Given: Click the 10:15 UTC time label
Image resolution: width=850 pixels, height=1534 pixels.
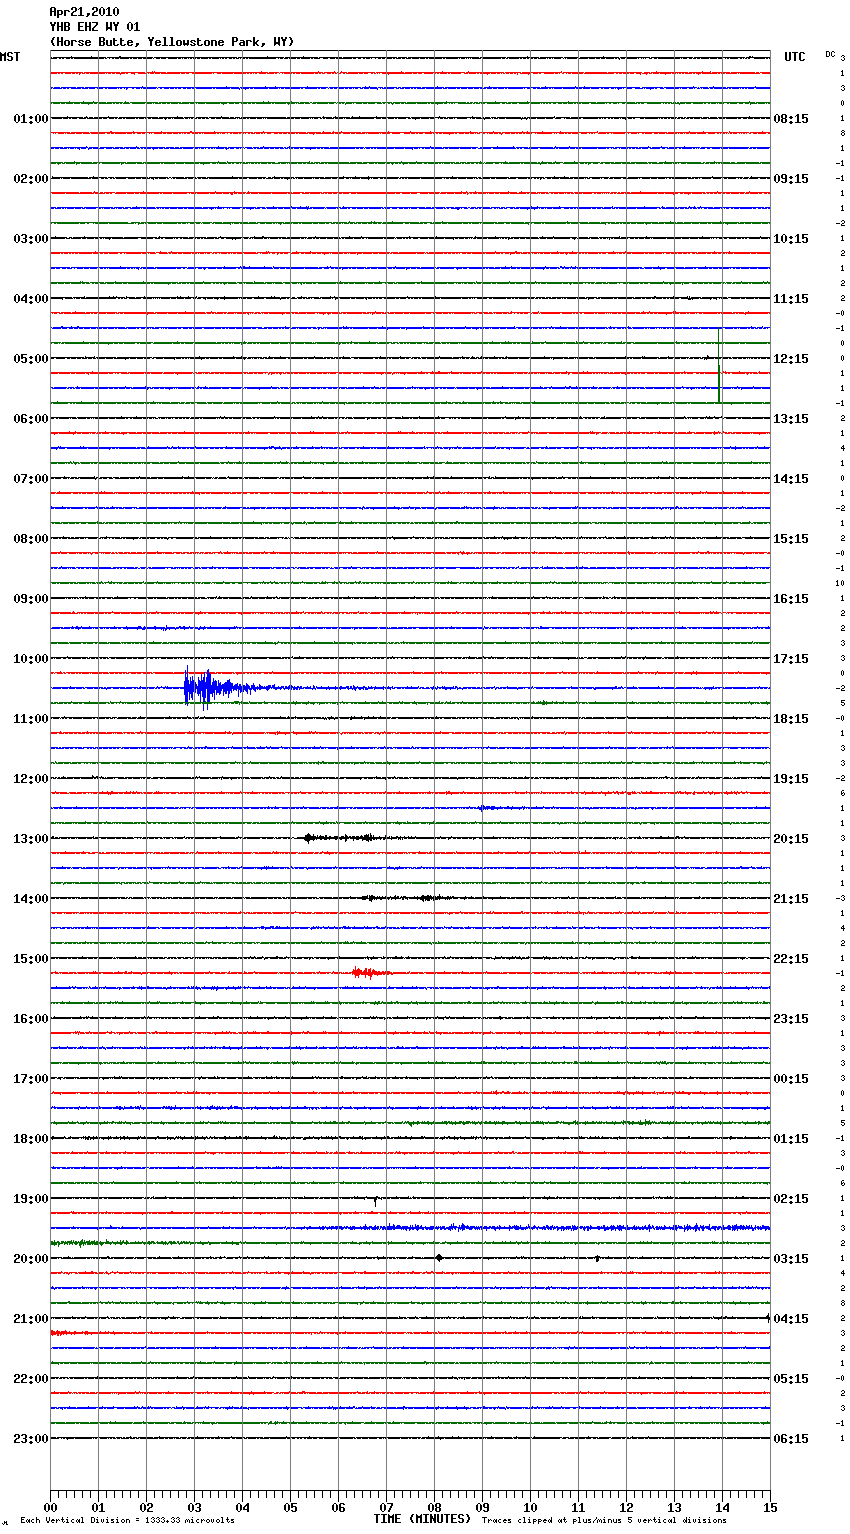Looking at the screenshot, I should [x=791, y=239].
